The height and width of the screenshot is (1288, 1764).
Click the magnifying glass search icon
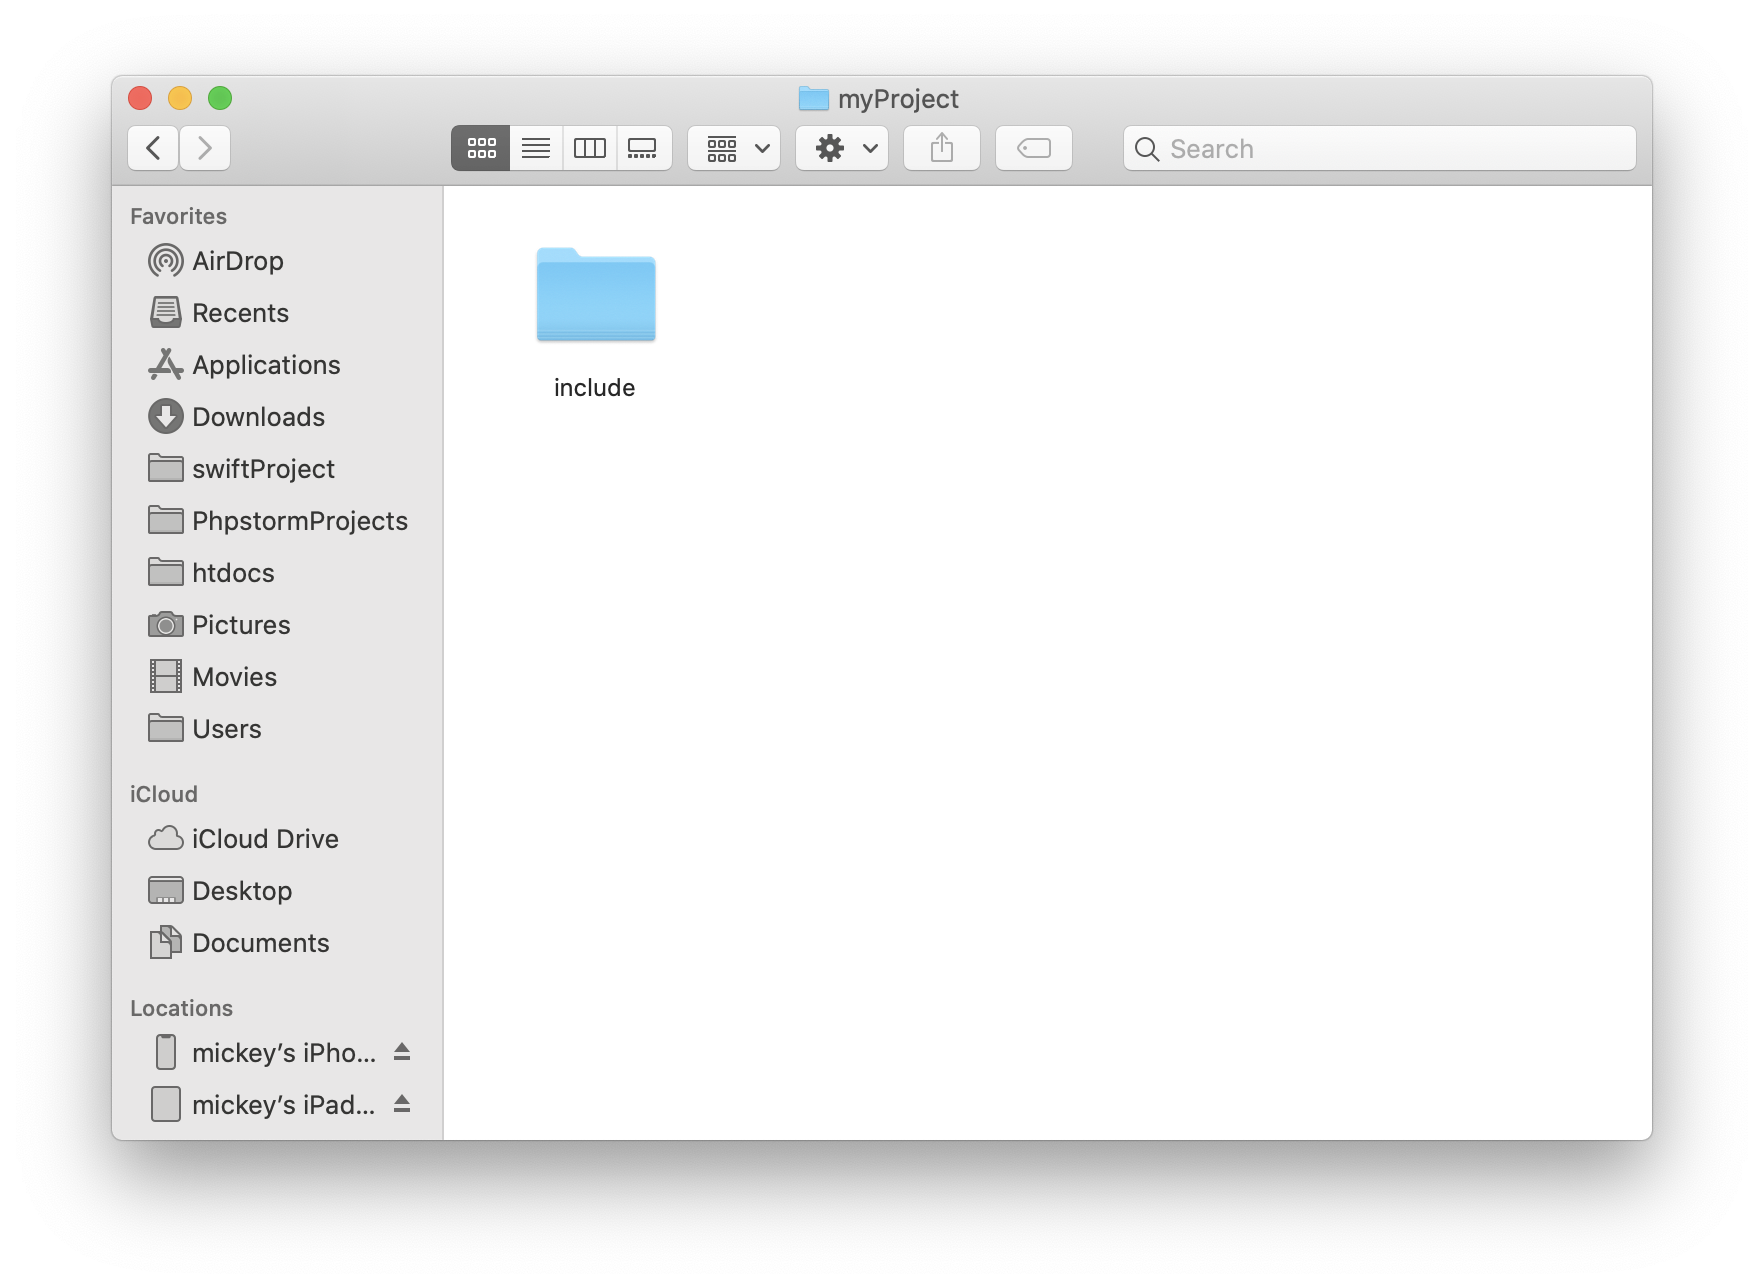(x=1147, y=149)
